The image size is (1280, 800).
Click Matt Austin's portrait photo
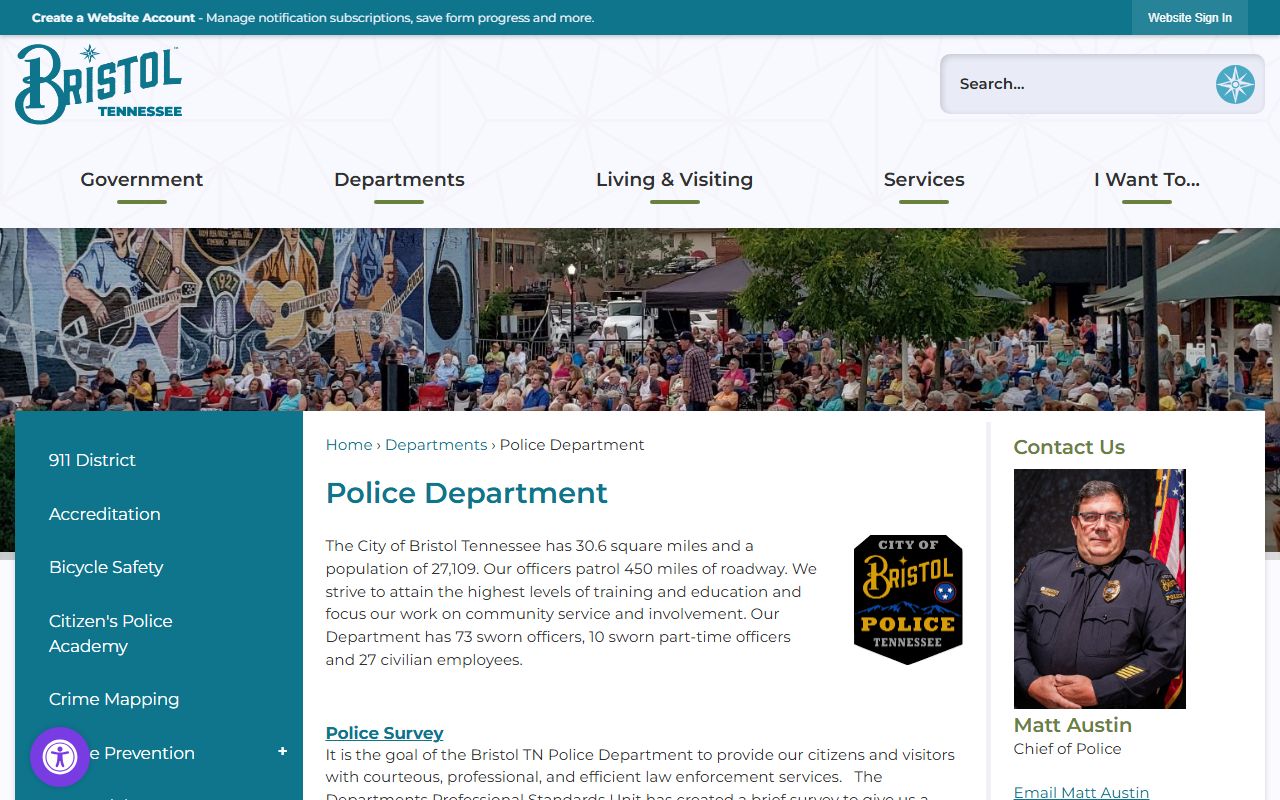1100,589
